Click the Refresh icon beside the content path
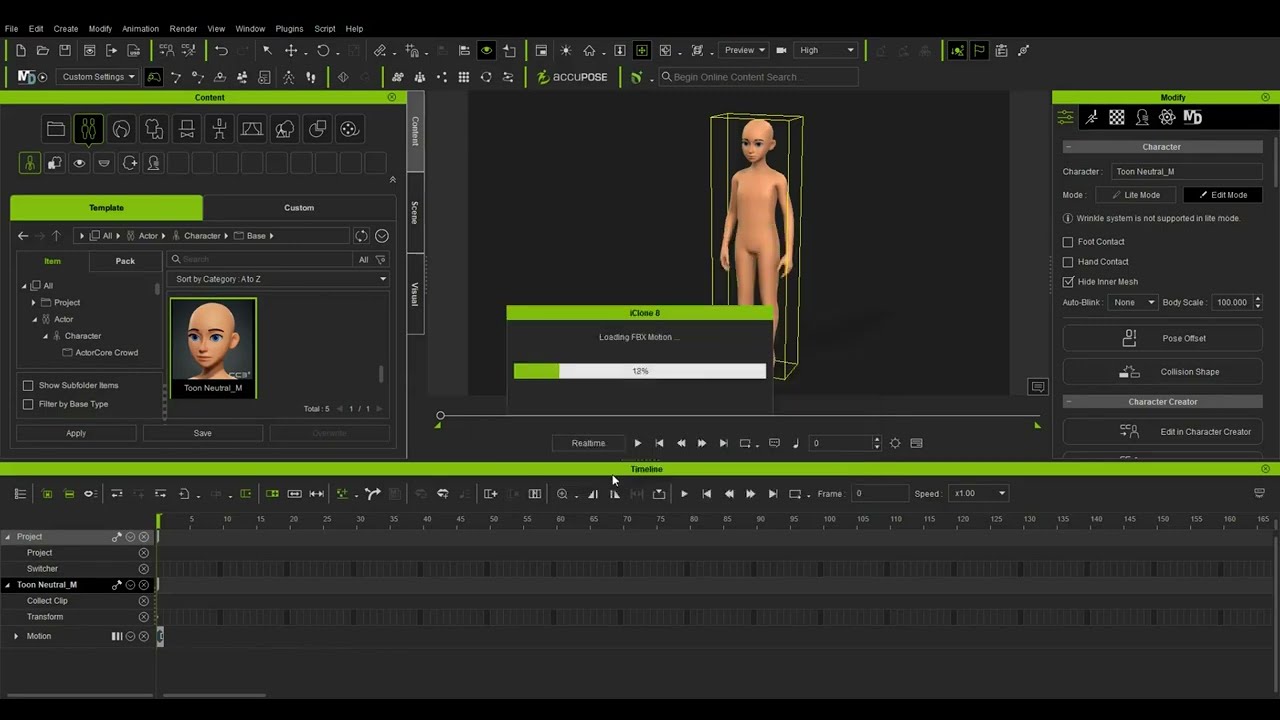The image size is (1280, 720). coord(361,236)
